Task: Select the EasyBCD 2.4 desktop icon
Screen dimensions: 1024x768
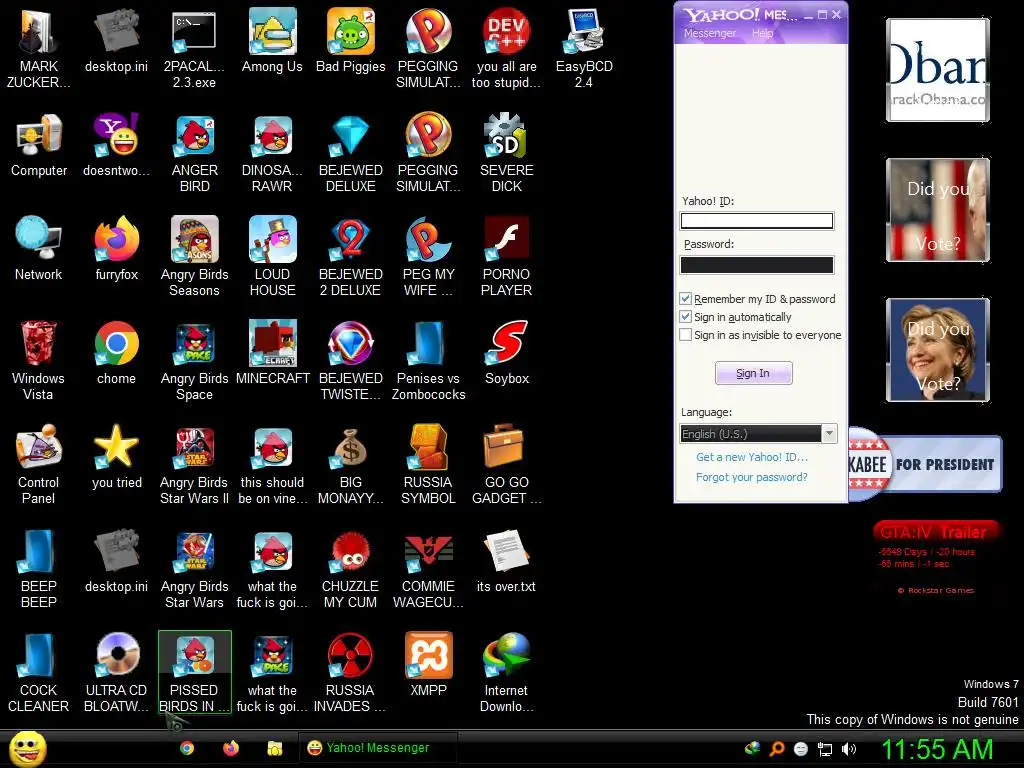Action: 584,48
